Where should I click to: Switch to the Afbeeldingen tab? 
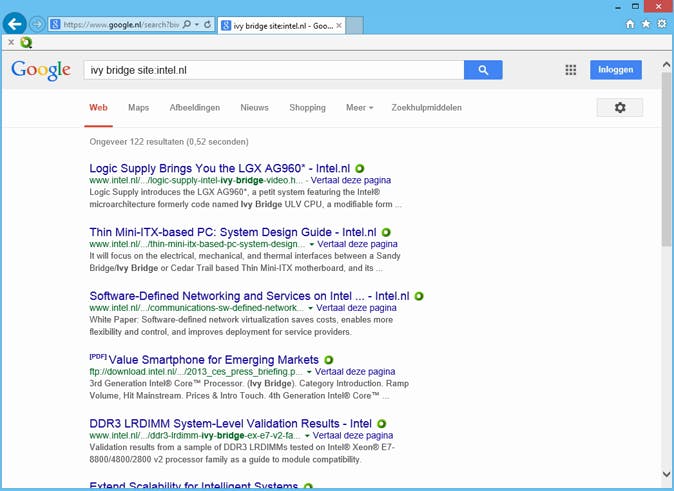click(195, 107)
